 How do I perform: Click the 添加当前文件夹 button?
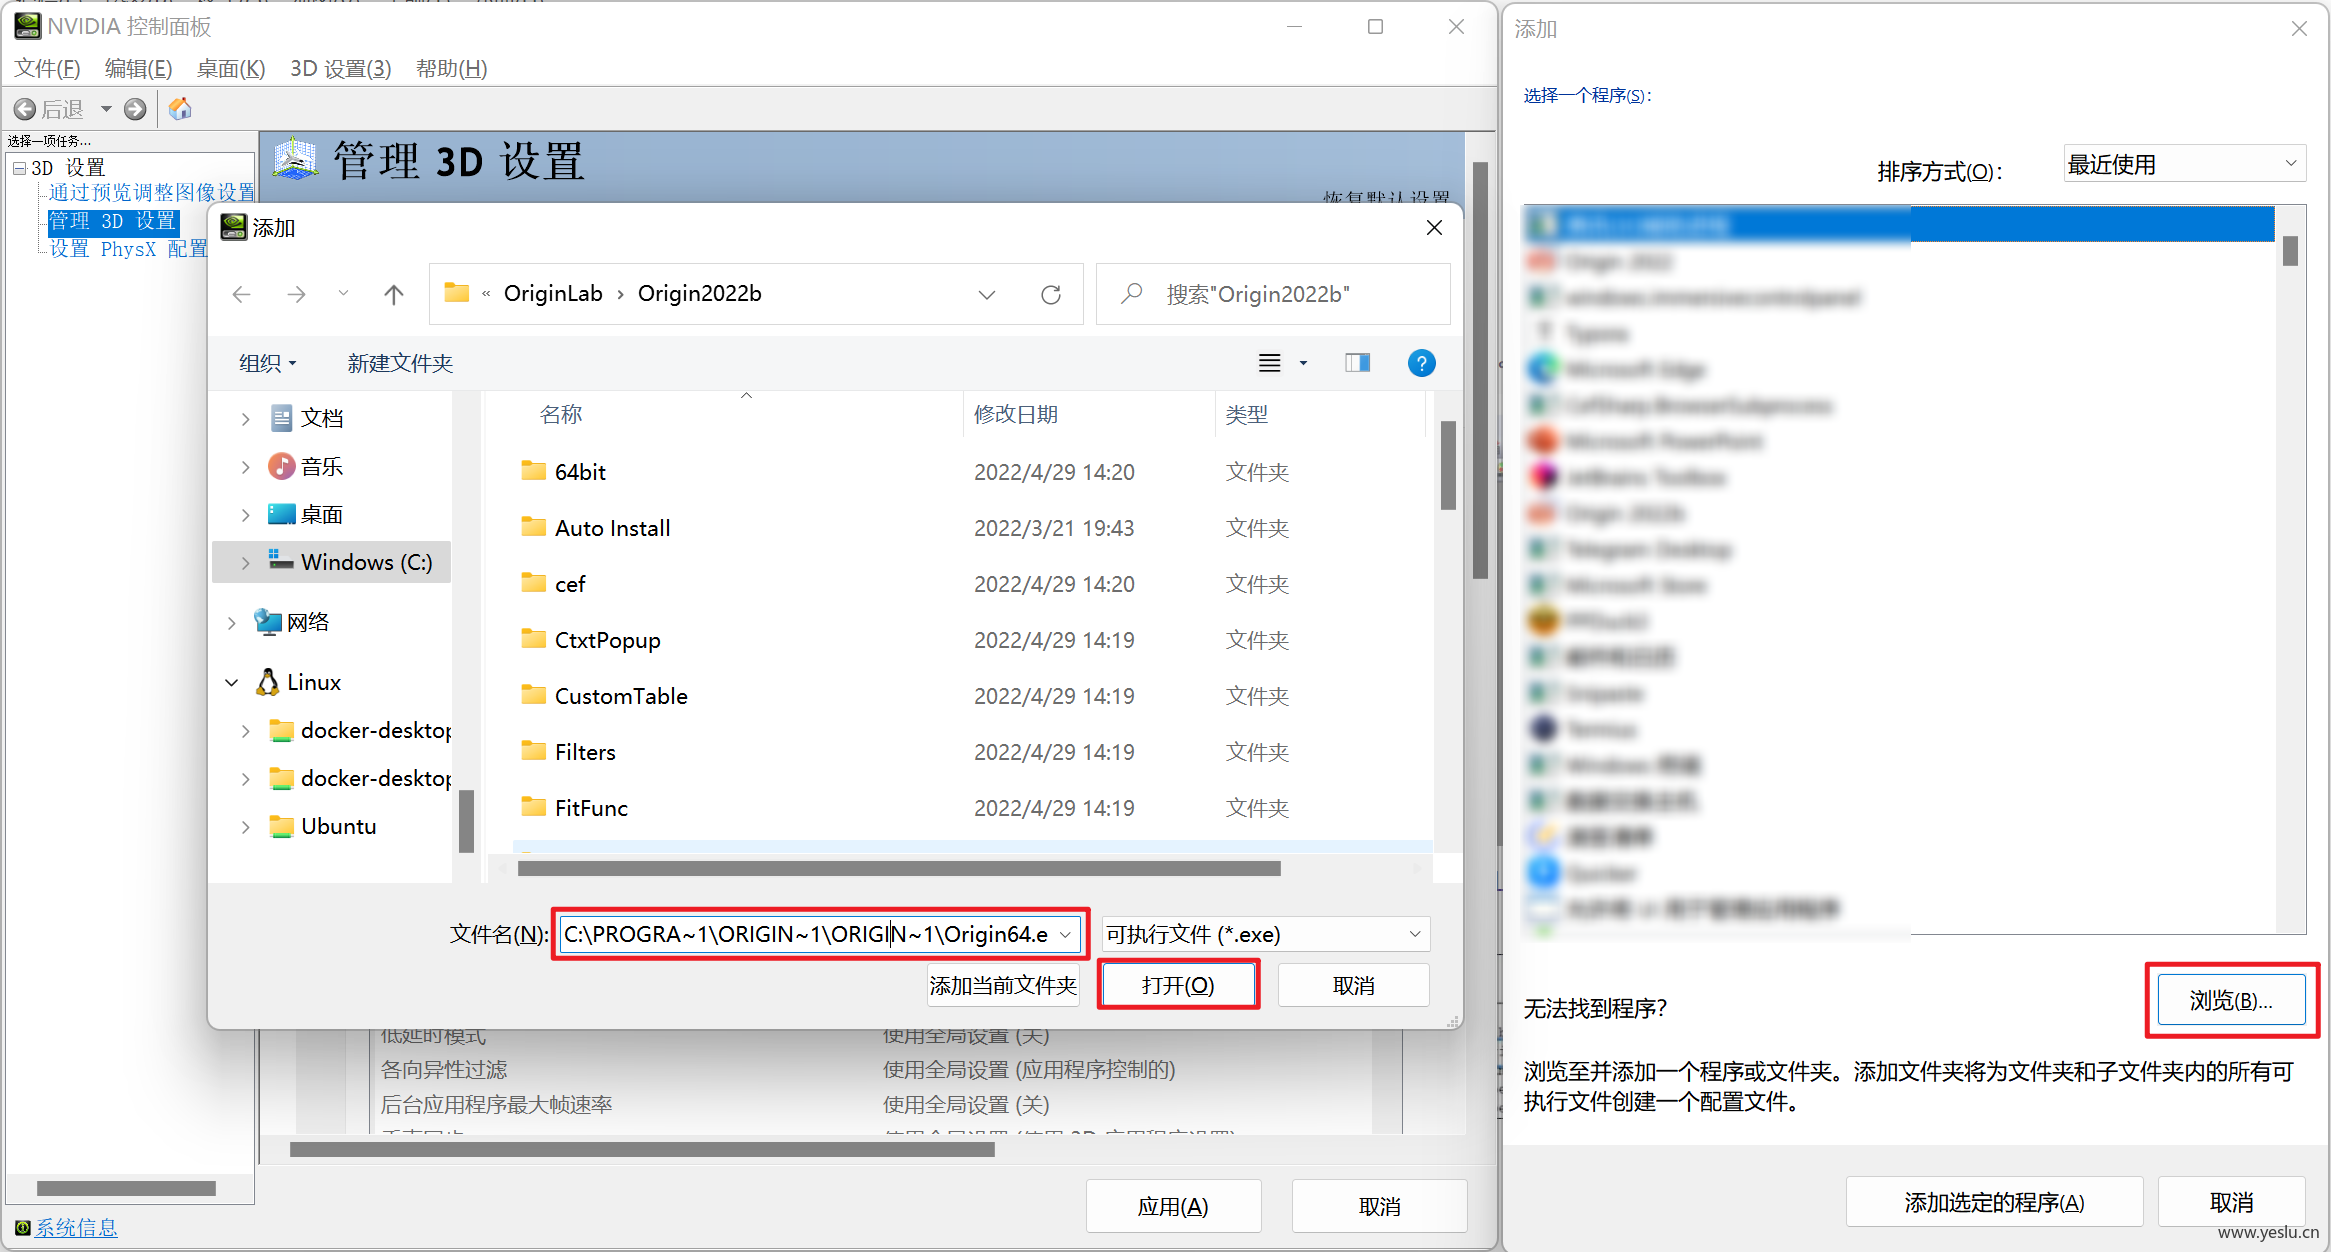click(x=1003, y=985)
